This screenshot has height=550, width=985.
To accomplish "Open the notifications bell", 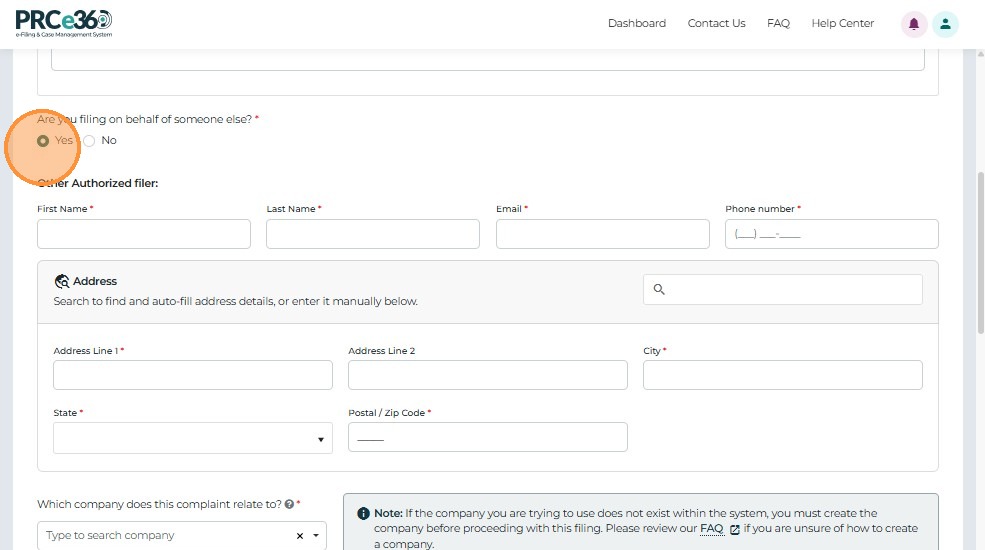I will click(x=914, y=24).
